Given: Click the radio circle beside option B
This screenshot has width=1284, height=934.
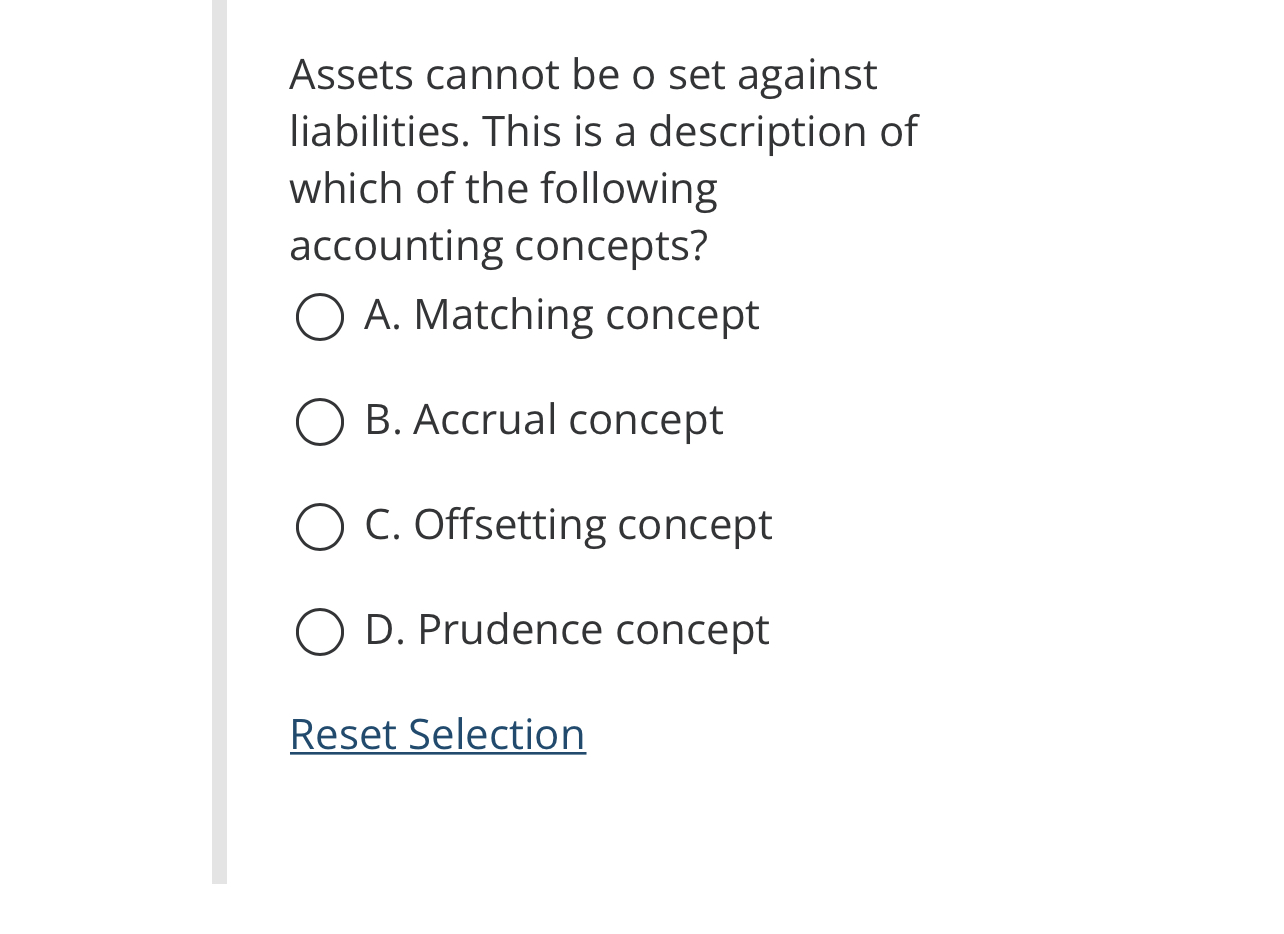Looking at the screenshot, I should (x=318, y=422).
